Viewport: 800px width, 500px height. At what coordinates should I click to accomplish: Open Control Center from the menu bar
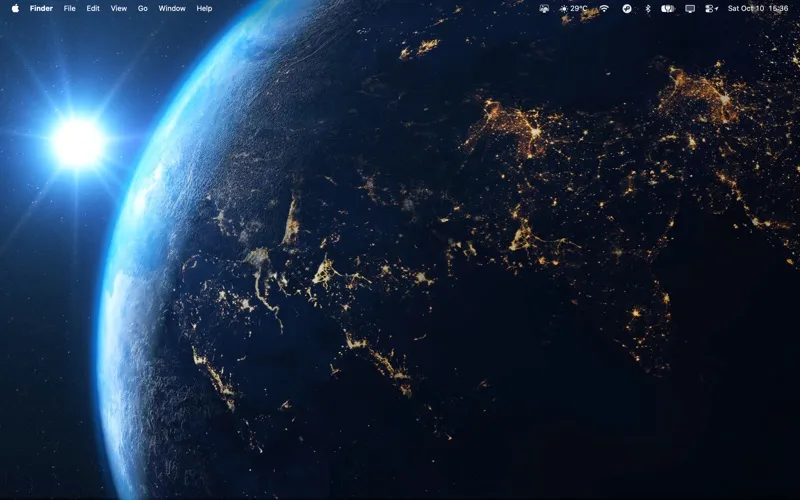click(x=711, y=8)
